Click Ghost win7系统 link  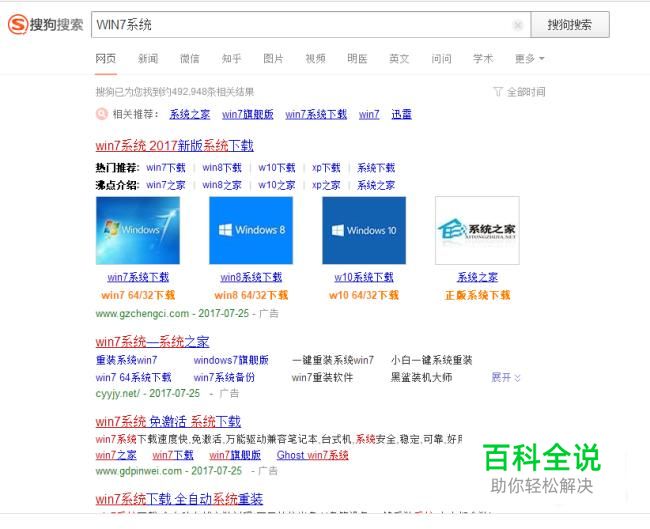click(313, 455)
